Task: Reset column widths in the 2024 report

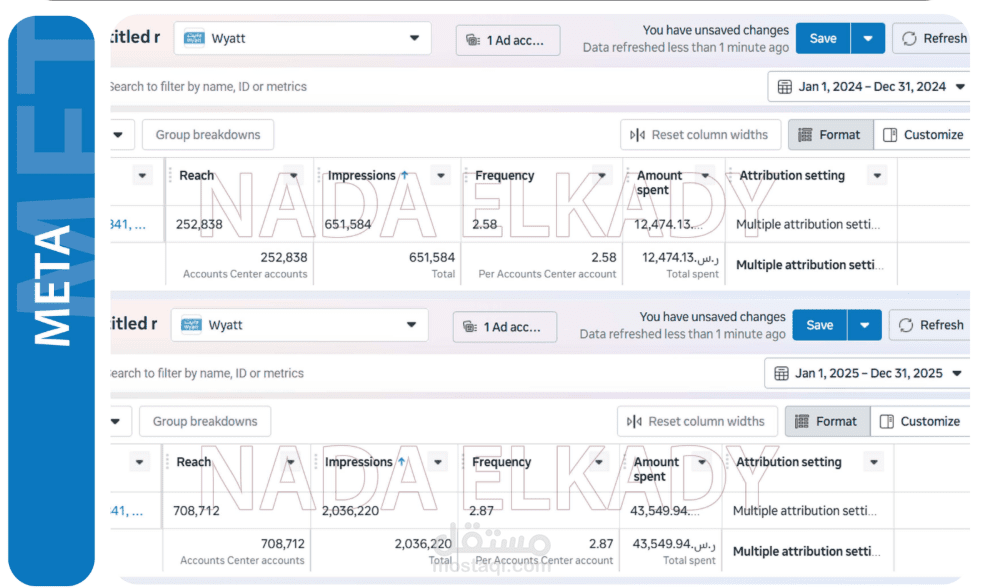Action: click(700, 135)
